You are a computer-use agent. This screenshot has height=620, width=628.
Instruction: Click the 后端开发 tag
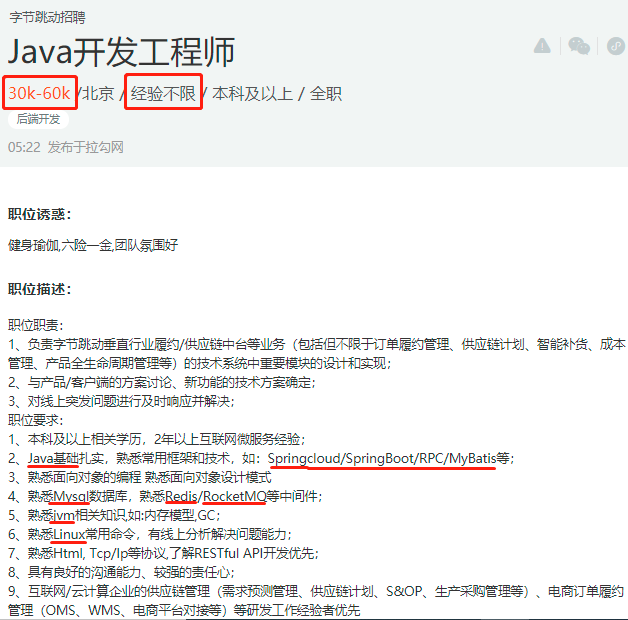pos(38,119)
